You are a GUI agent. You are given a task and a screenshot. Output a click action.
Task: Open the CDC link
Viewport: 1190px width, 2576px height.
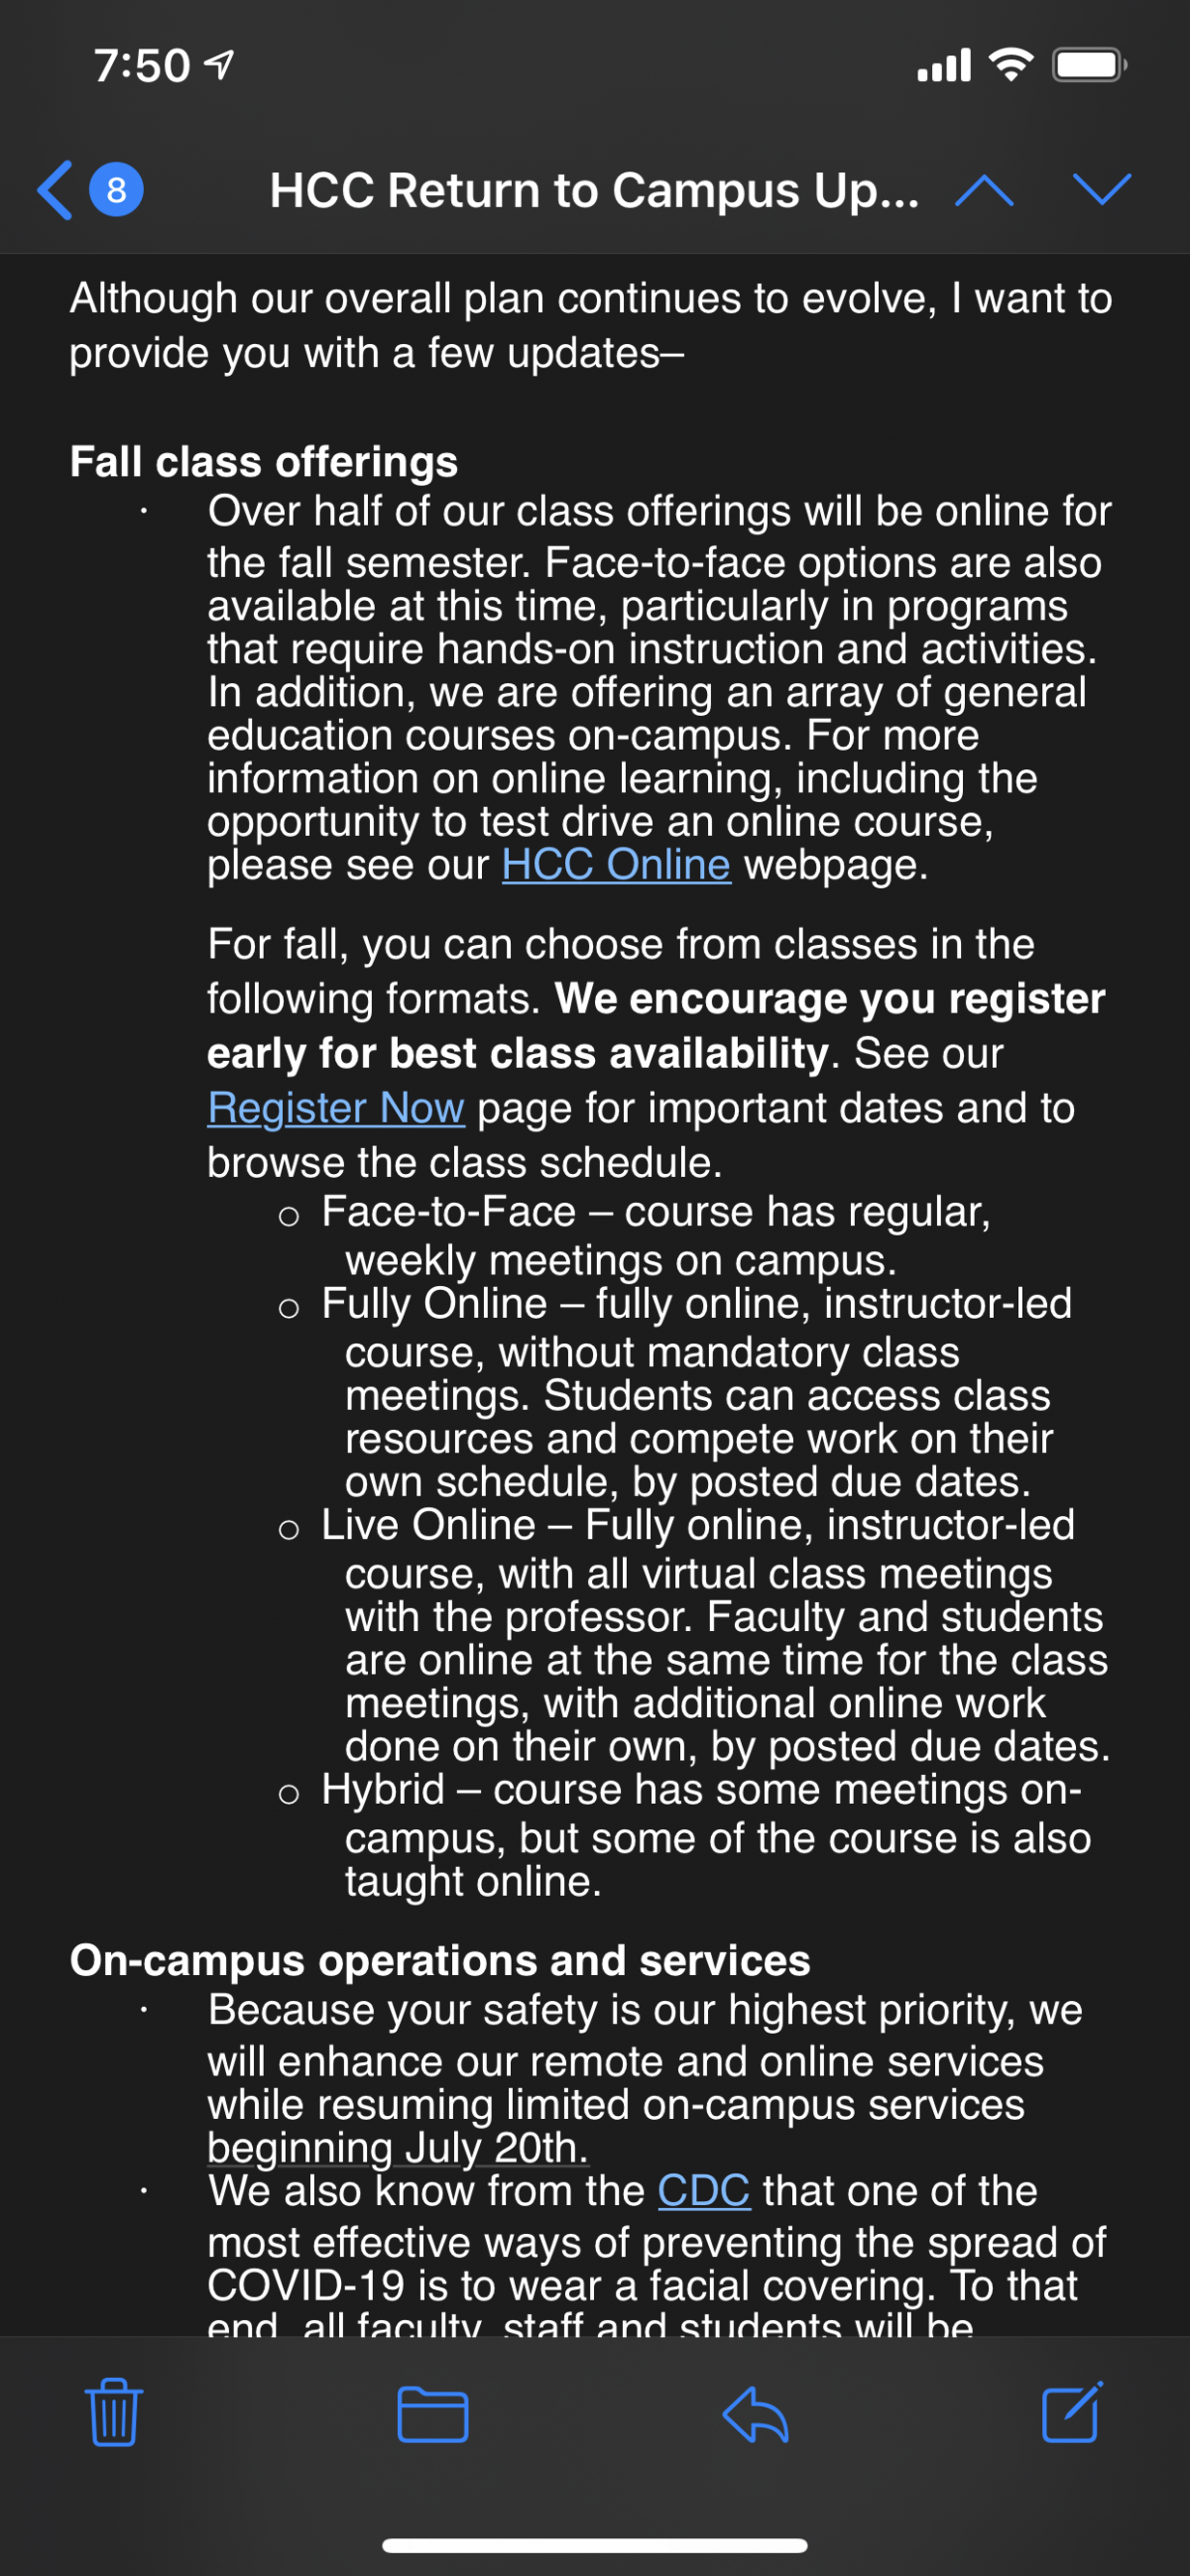(704, 2191)
